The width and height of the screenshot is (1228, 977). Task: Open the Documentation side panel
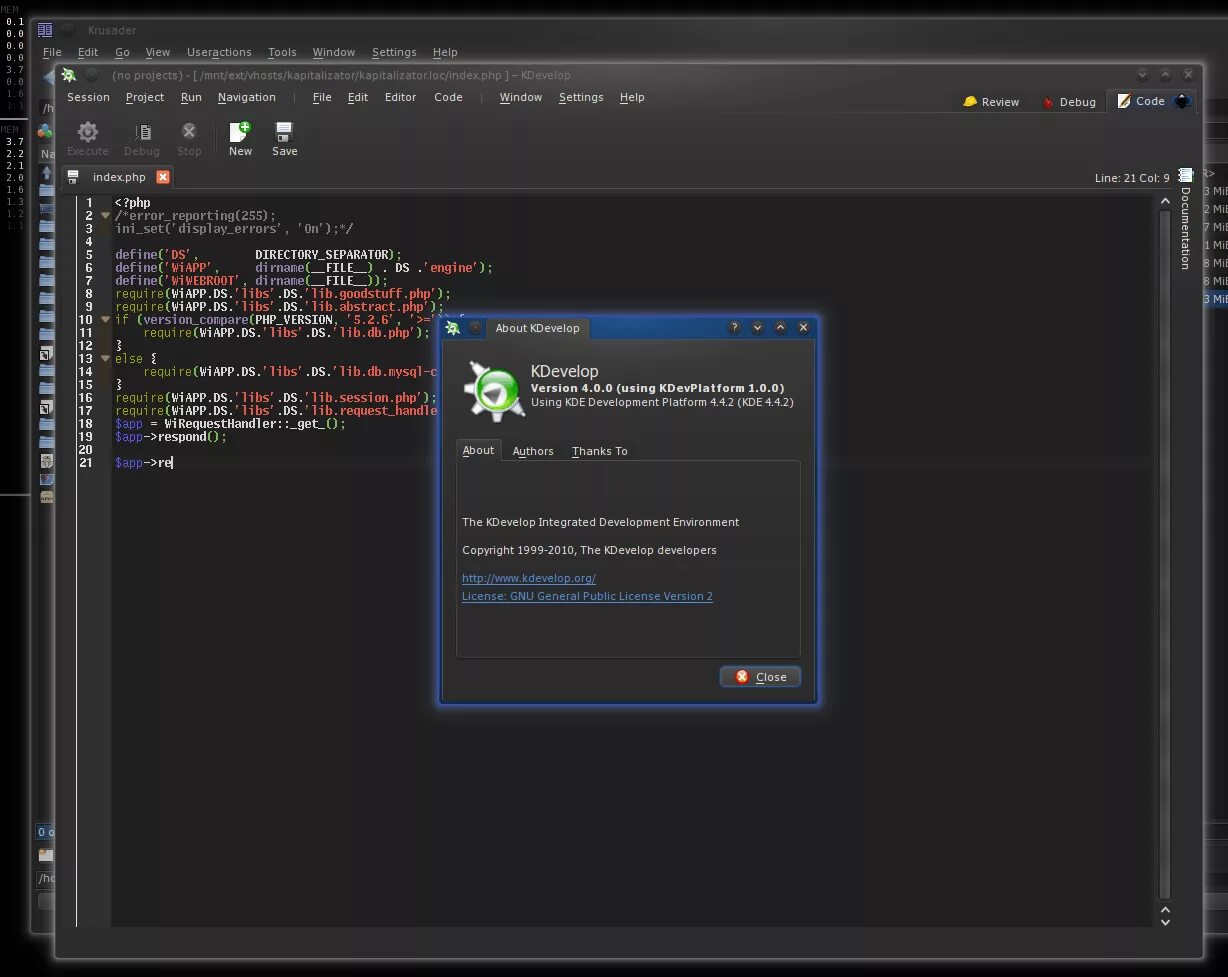(1186, 220)
